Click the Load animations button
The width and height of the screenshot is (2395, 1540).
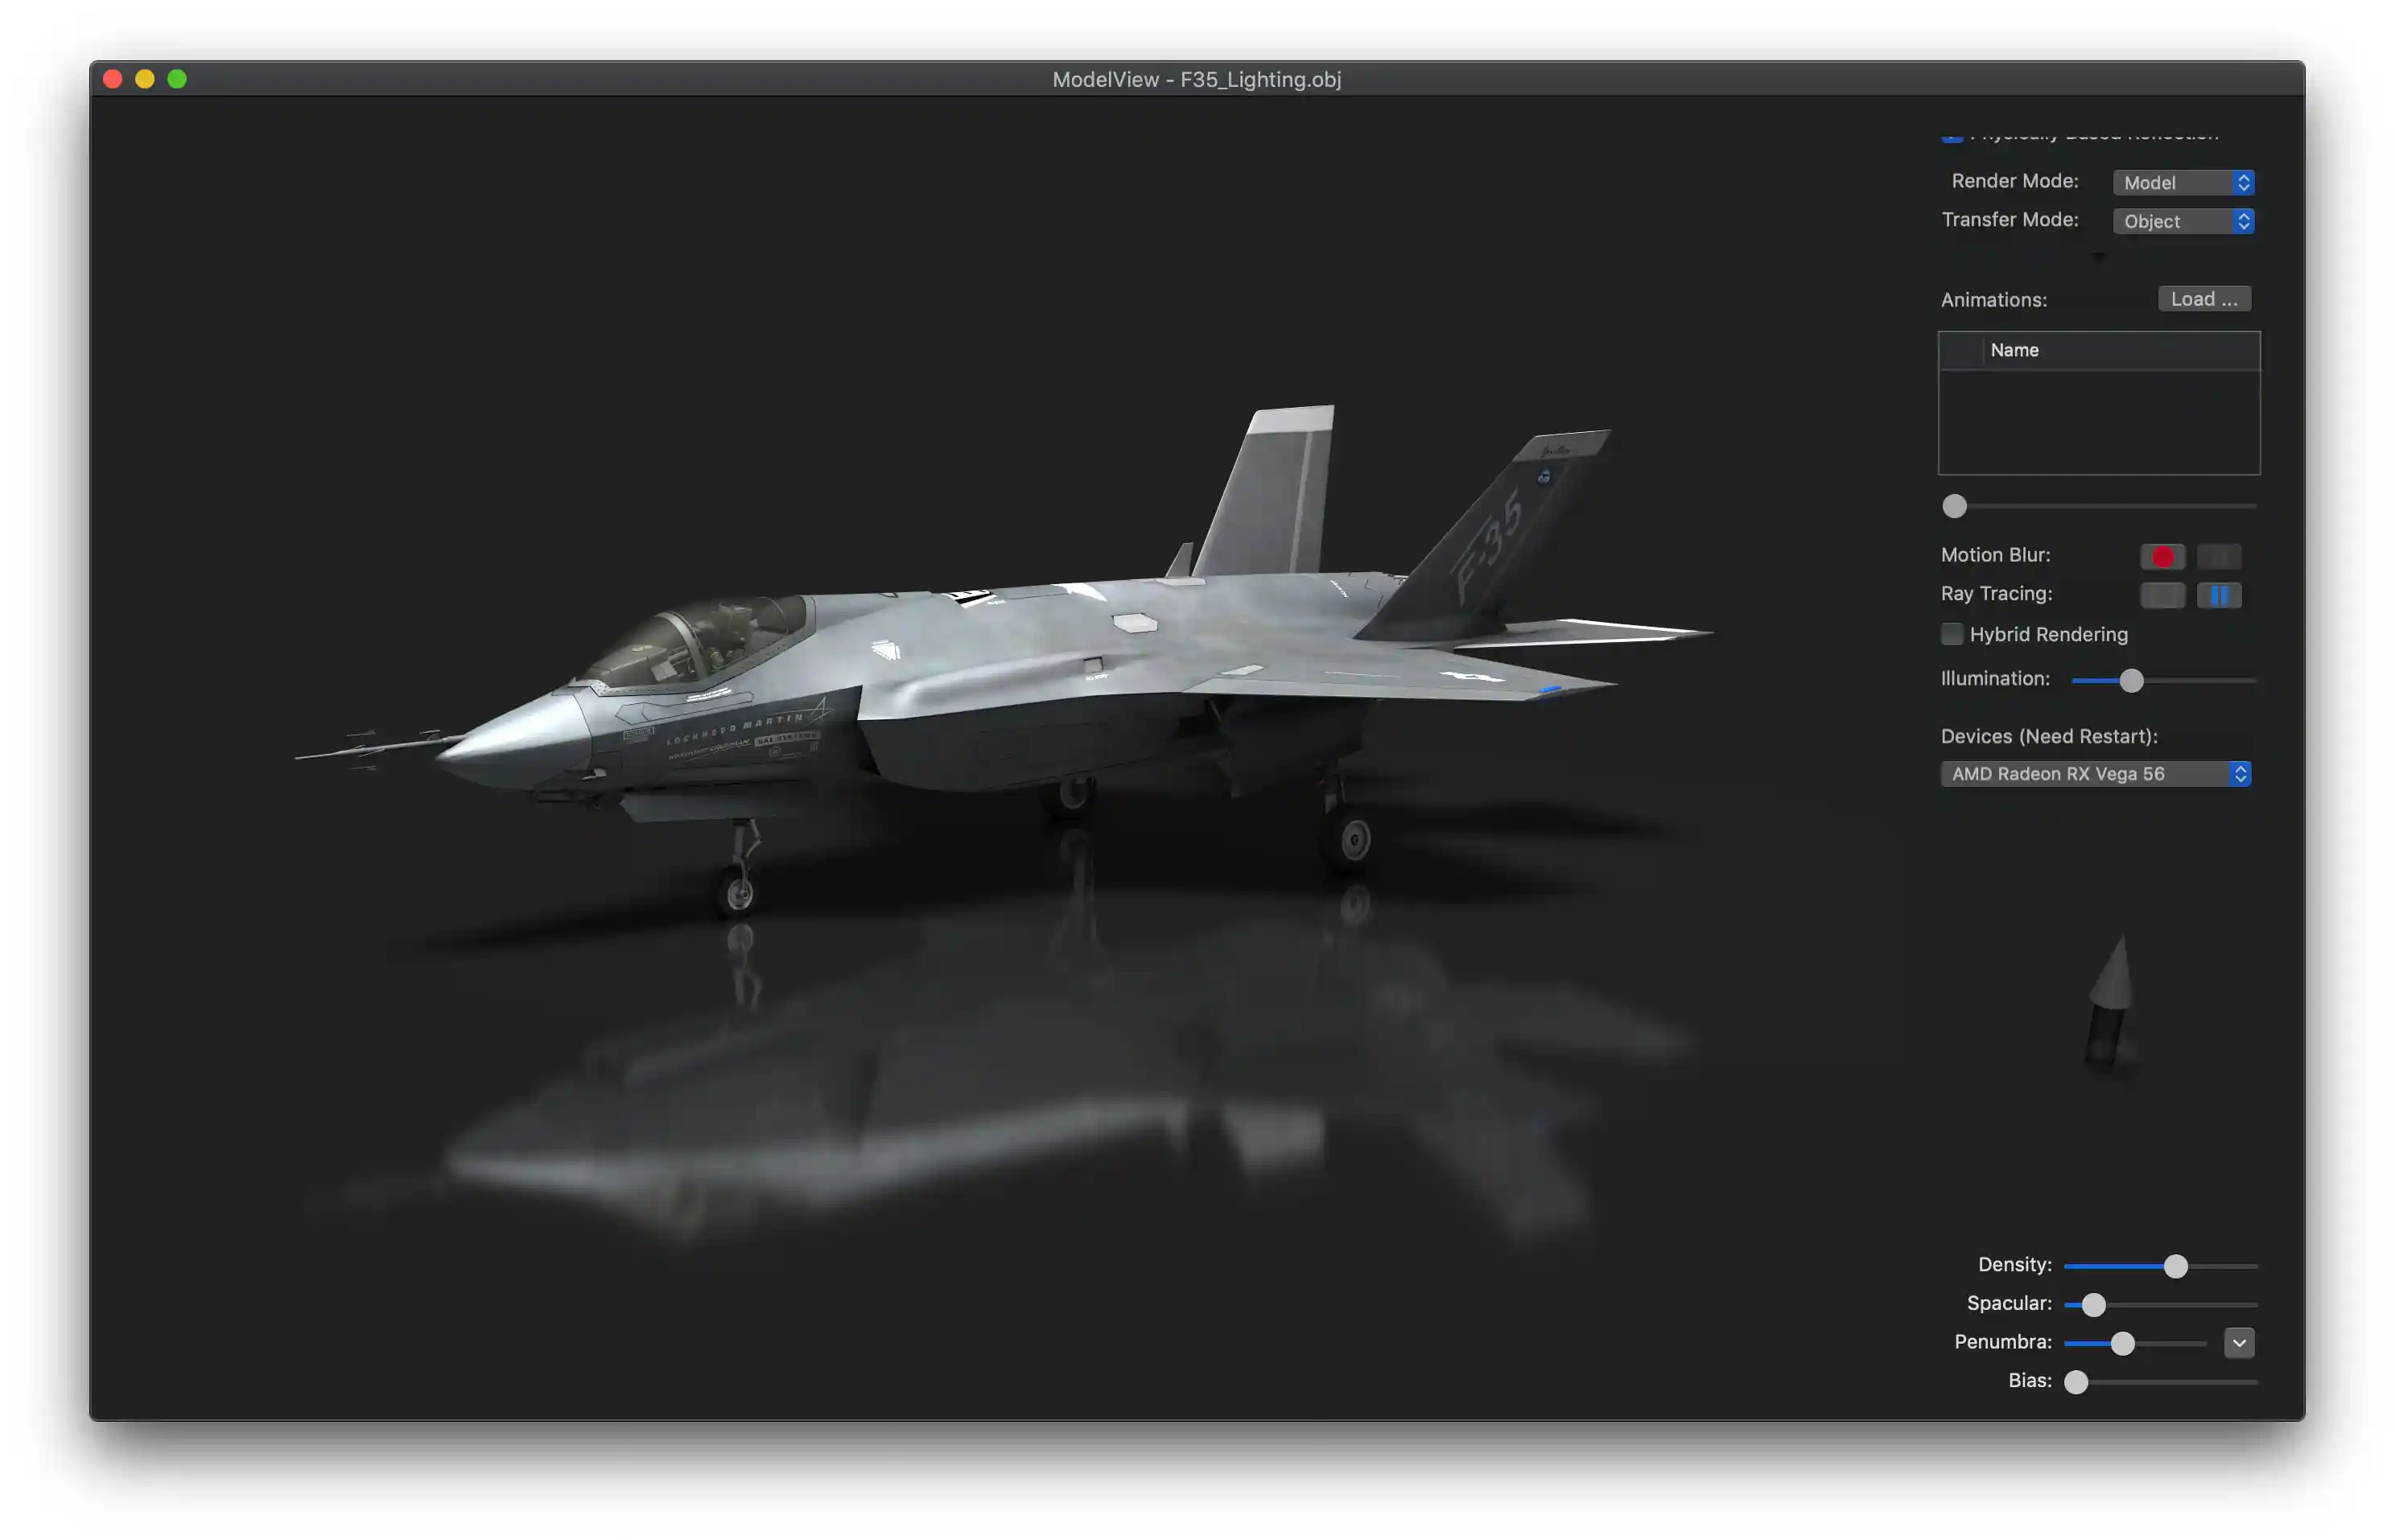(2203, 299)
